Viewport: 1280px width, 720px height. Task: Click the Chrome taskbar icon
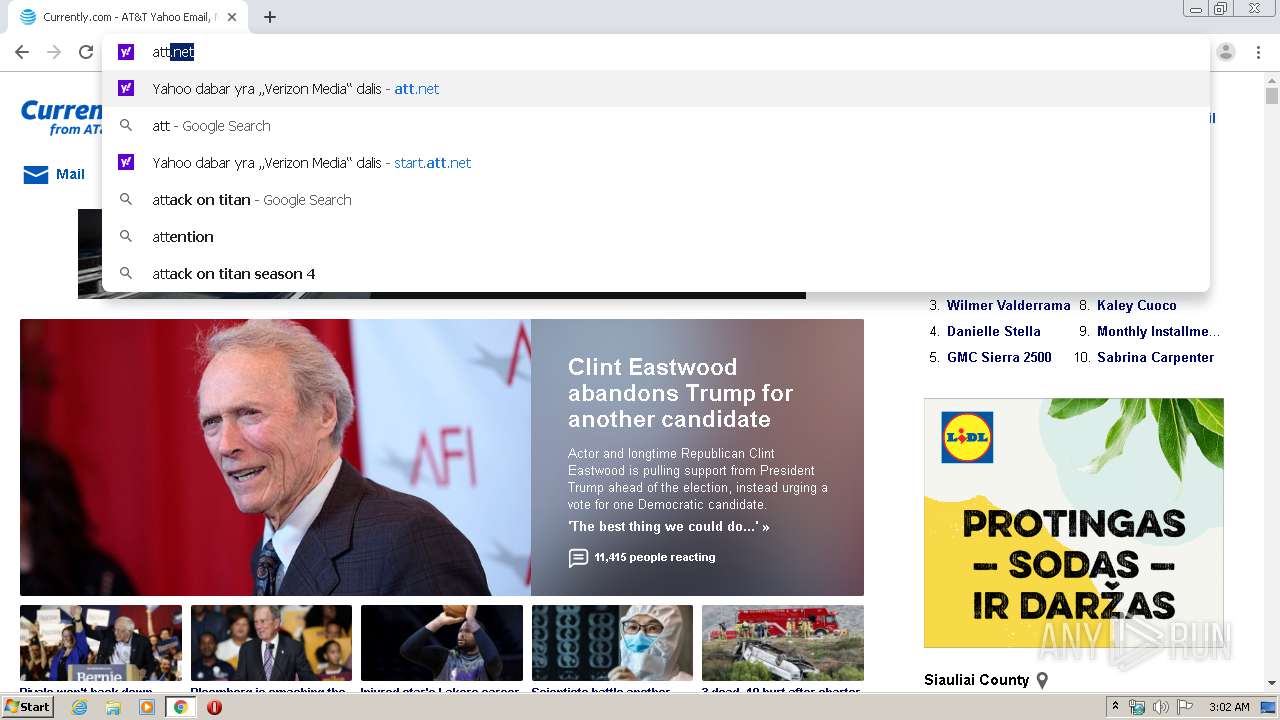(x=181, y=707)
